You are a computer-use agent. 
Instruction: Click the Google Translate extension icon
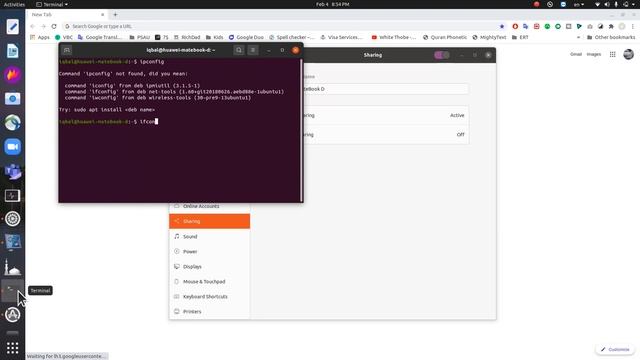[x=526, y=26]
